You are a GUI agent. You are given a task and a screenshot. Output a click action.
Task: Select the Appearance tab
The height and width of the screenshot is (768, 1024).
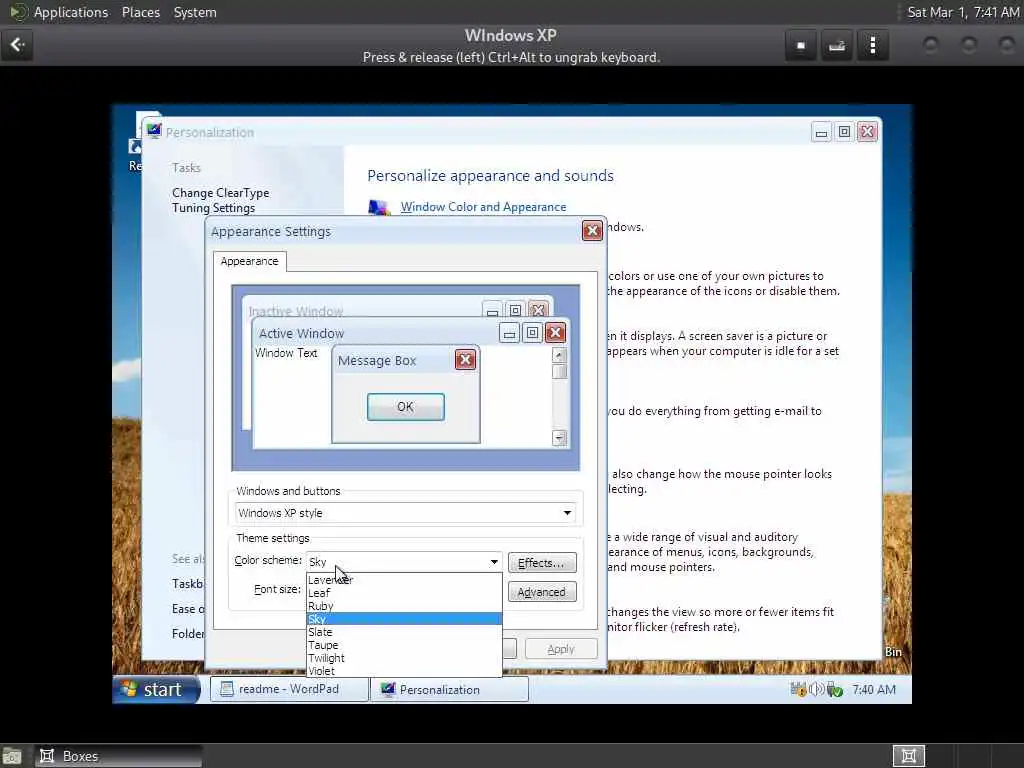click(x=249, y=261)
